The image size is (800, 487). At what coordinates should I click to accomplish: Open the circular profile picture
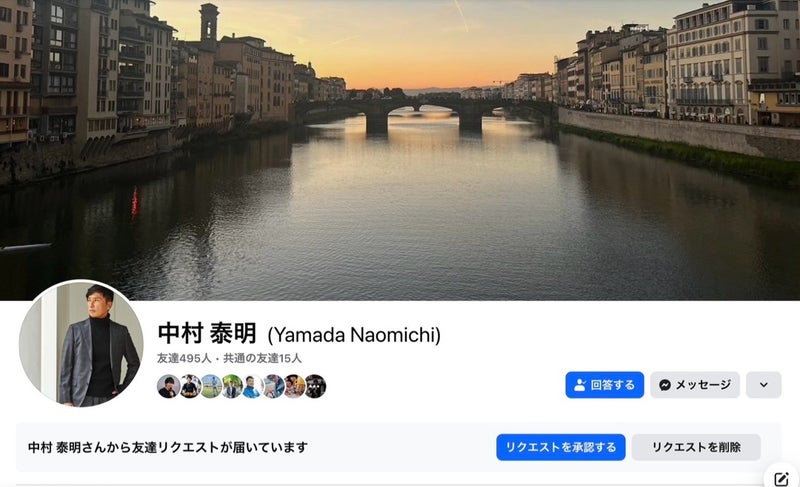pos(81,344)
